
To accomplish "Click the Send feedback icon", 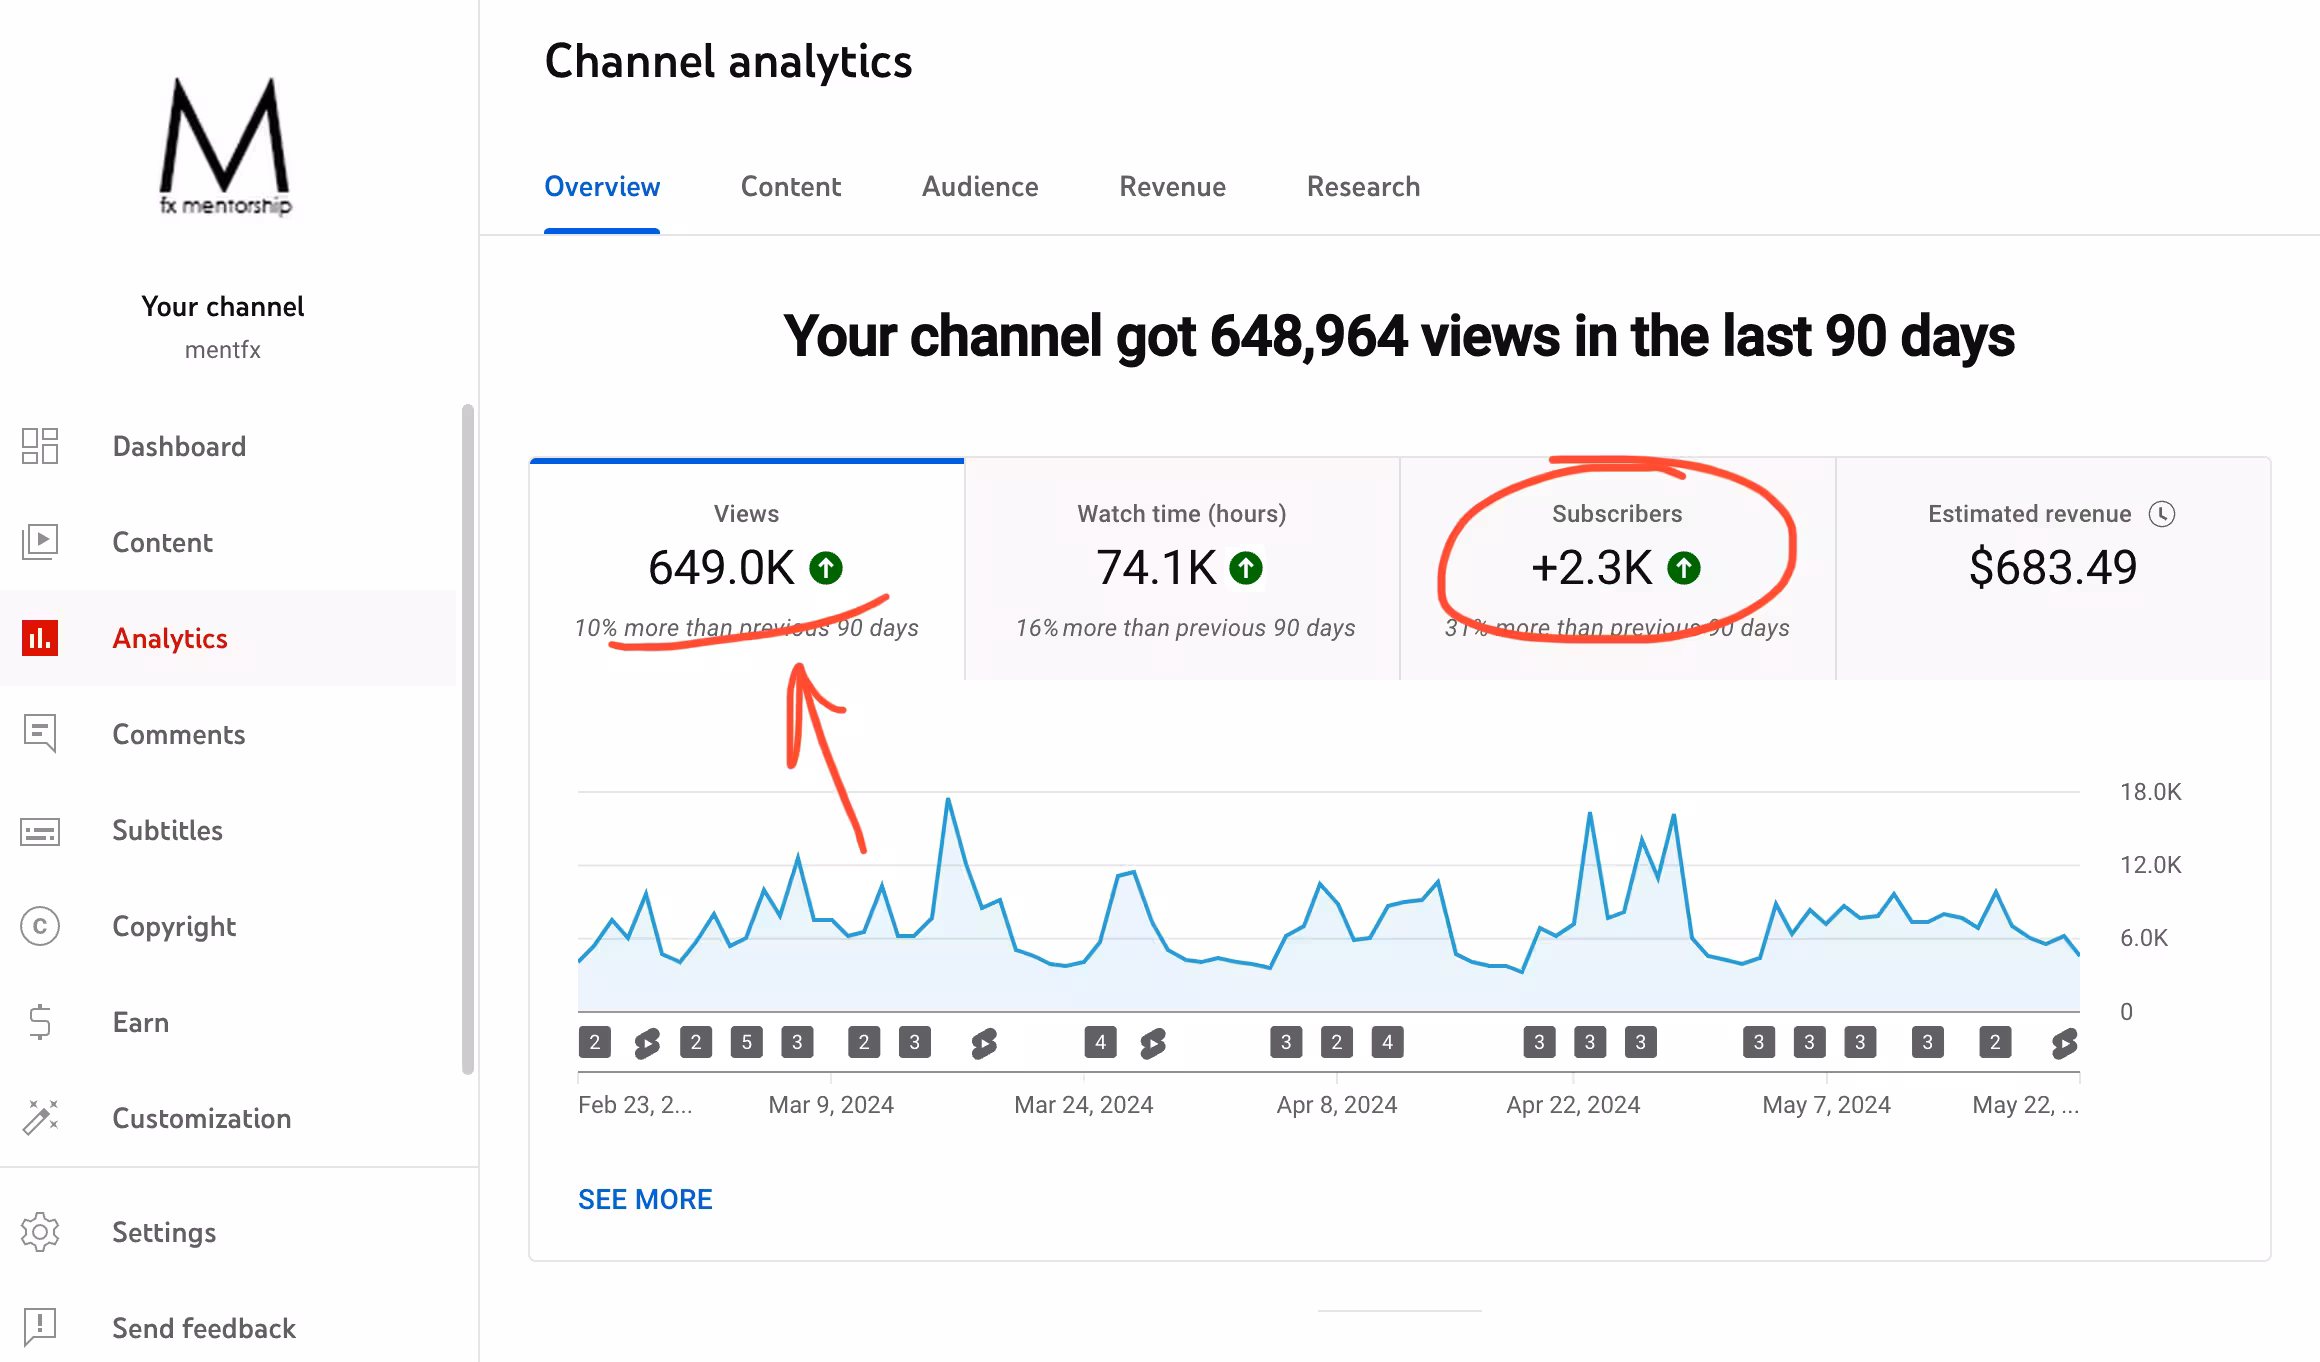I will click(40, 1327).
